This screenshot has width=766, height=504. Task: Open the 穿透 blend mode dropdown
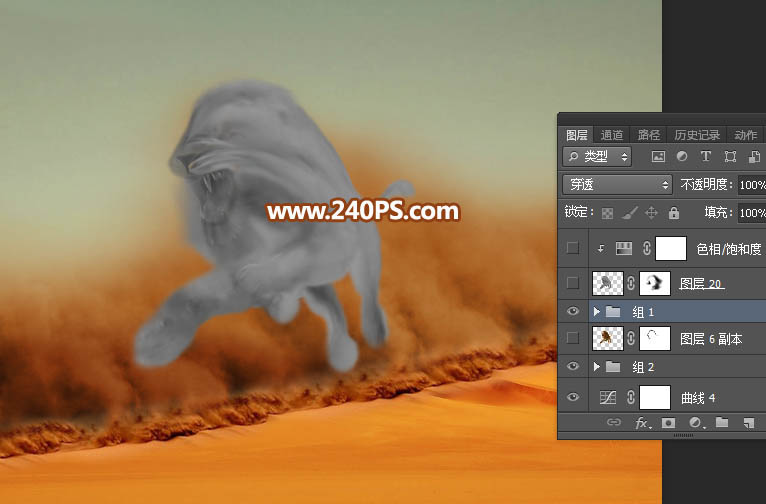pyautogui.click(x=617, y=185)
